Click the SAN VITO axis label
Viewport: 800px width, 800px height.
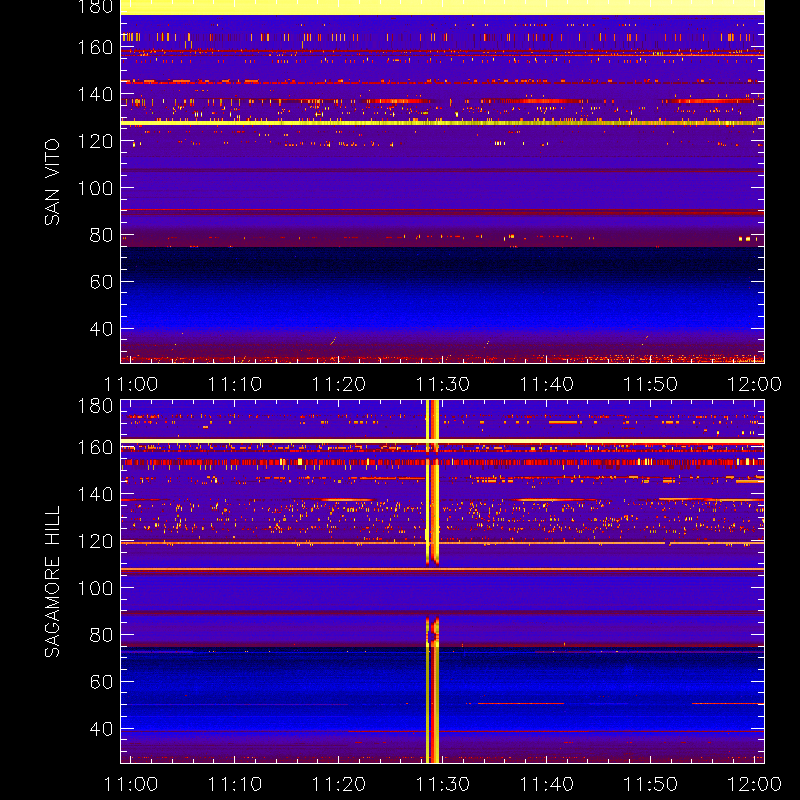(52, 182)
